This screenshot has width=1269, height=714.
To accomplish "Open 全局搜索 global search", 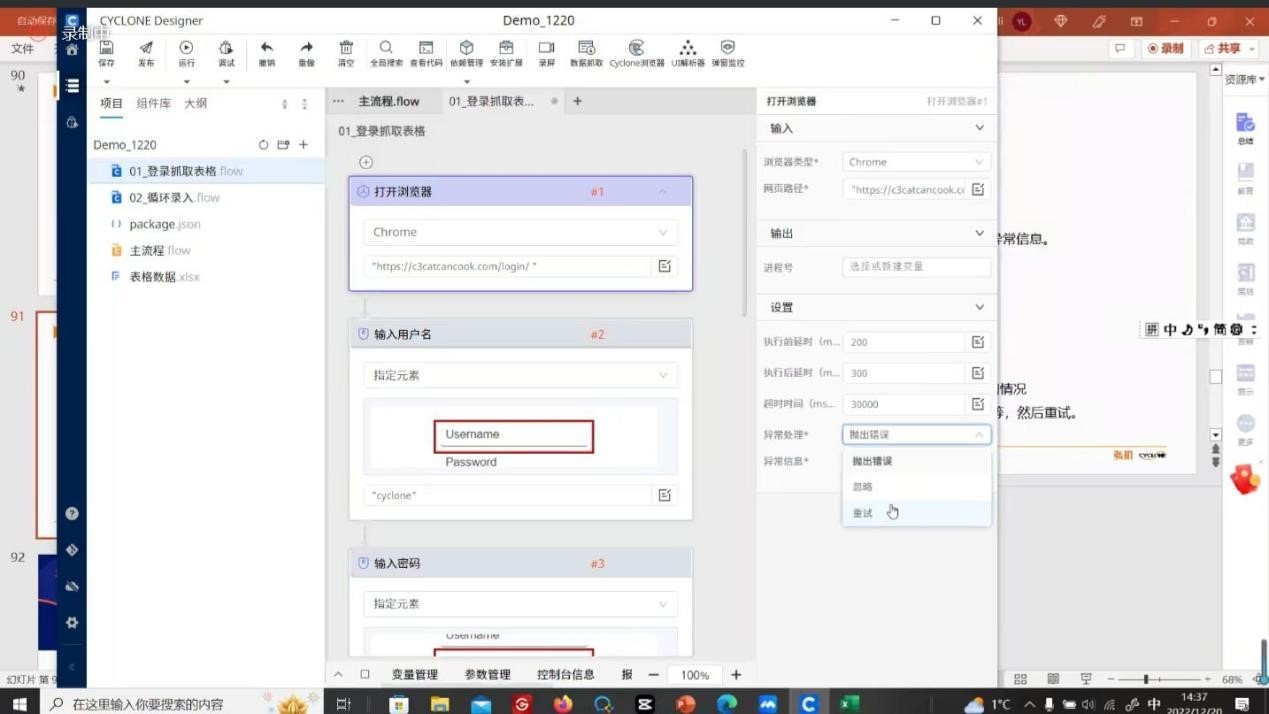I will point(386,52).
